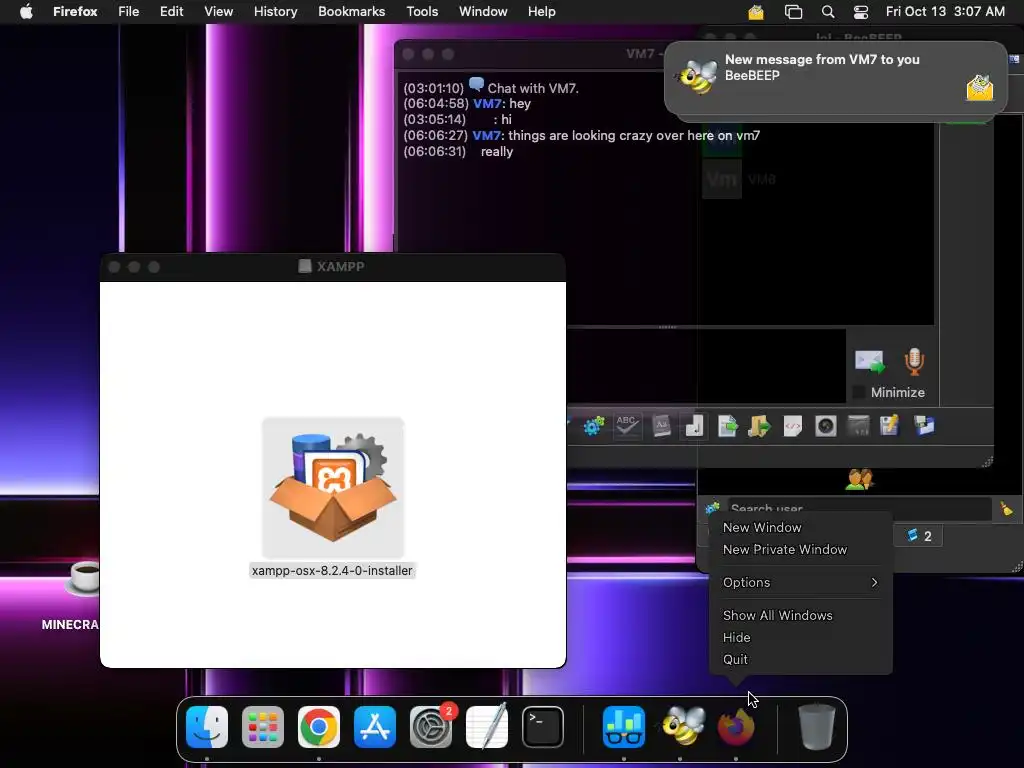
Task: Click the bee icon on the notification
Action: pyautogui.click(x=696, y=77)
